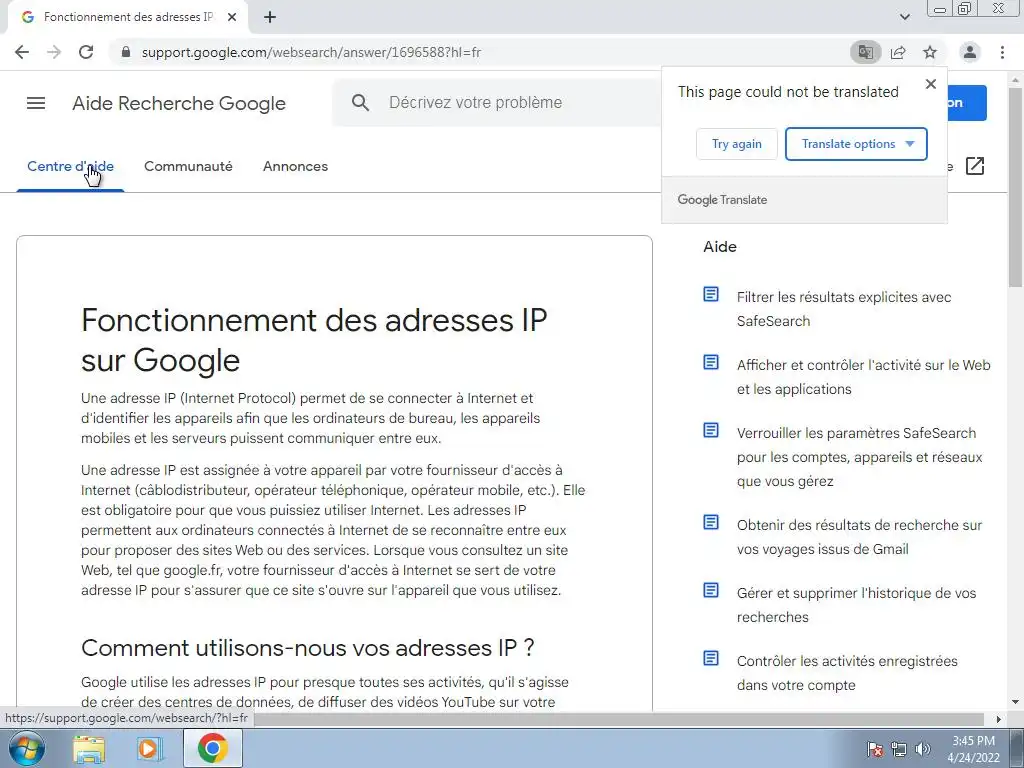Open Gérer et supprimer l'historique de vos recherches
Image resolution: width=1024 pixels, height=768 pixels.
pyautogui.click(x=856, y=605)
